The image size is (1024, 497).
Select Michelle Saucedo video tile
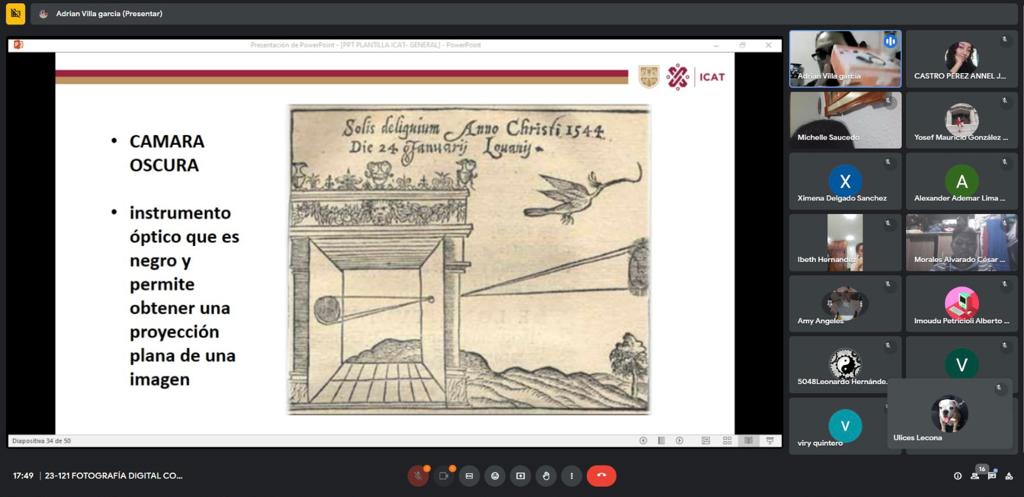click(x=845, y=120)
